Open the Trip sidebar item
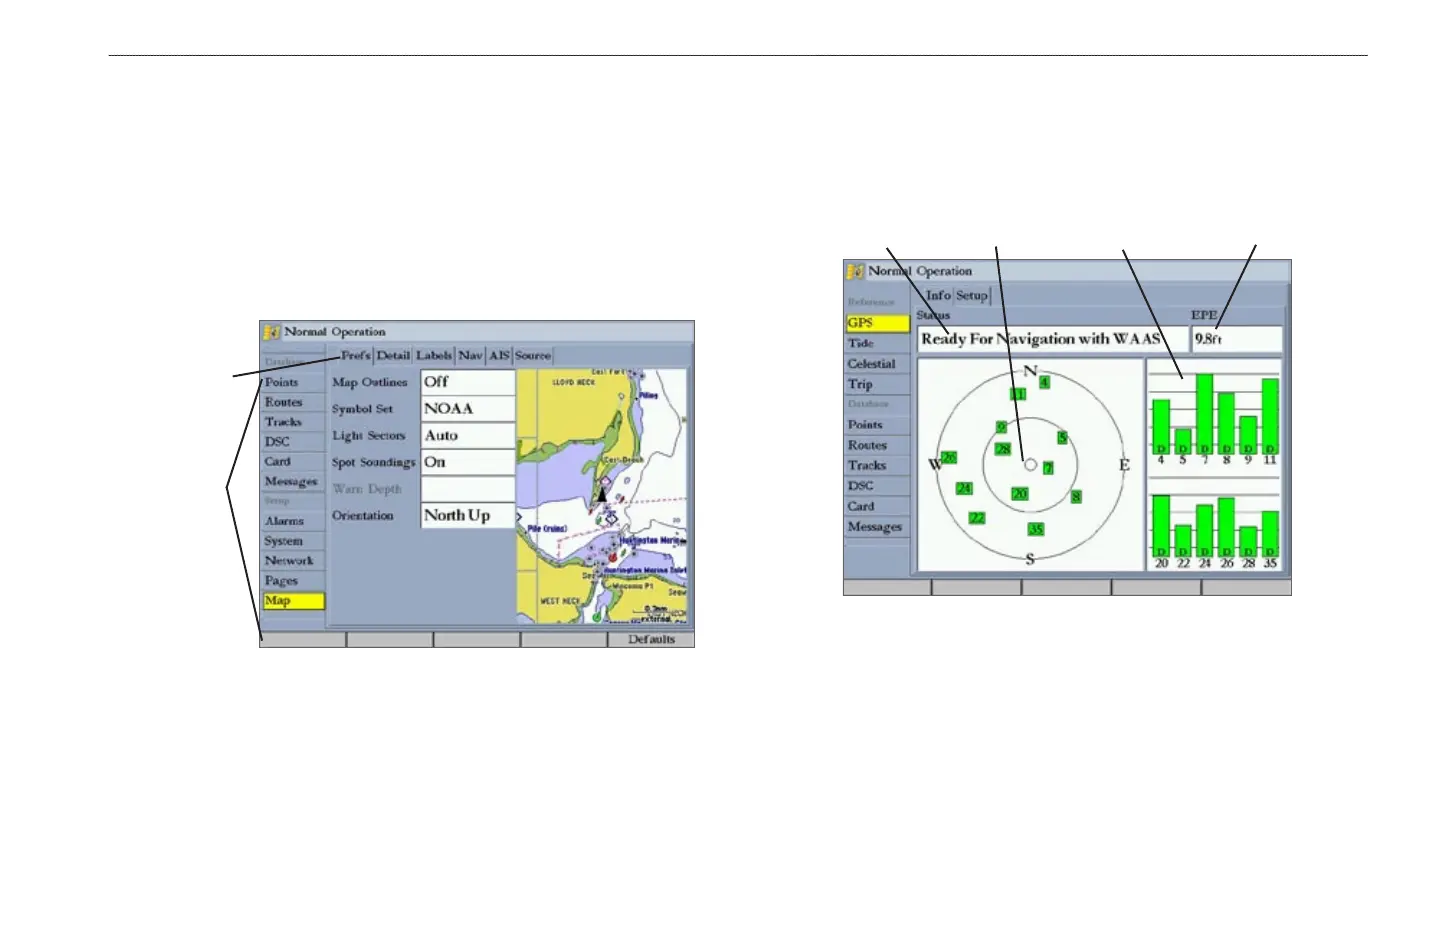Image resolution: width=1440 pixels, height=936 pixels. coord(877,384)
